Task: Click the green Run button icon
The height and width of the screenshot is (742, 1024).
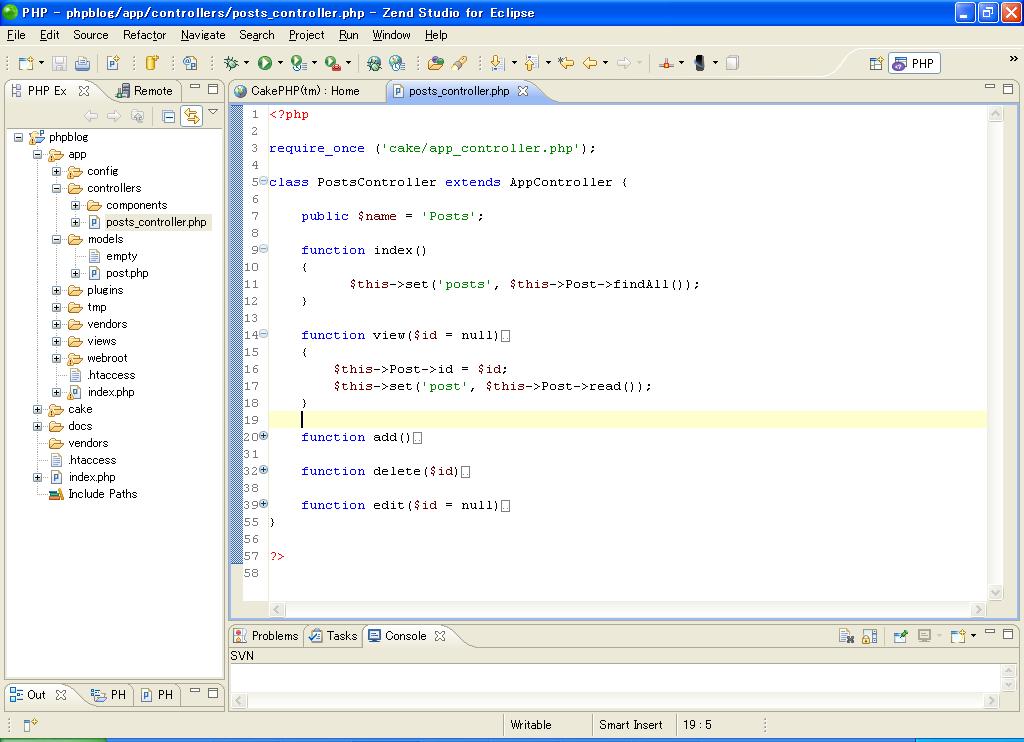Action: coord(265,63)
